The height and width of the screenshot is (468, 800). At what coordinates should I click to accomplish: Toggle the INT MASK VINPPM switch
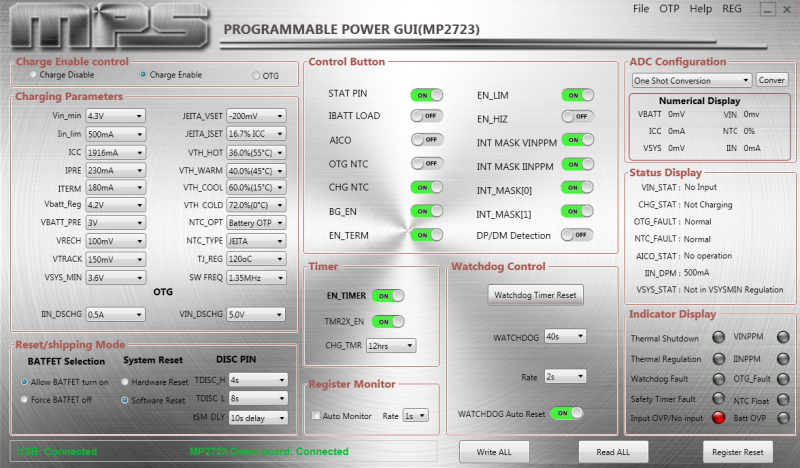578,140
